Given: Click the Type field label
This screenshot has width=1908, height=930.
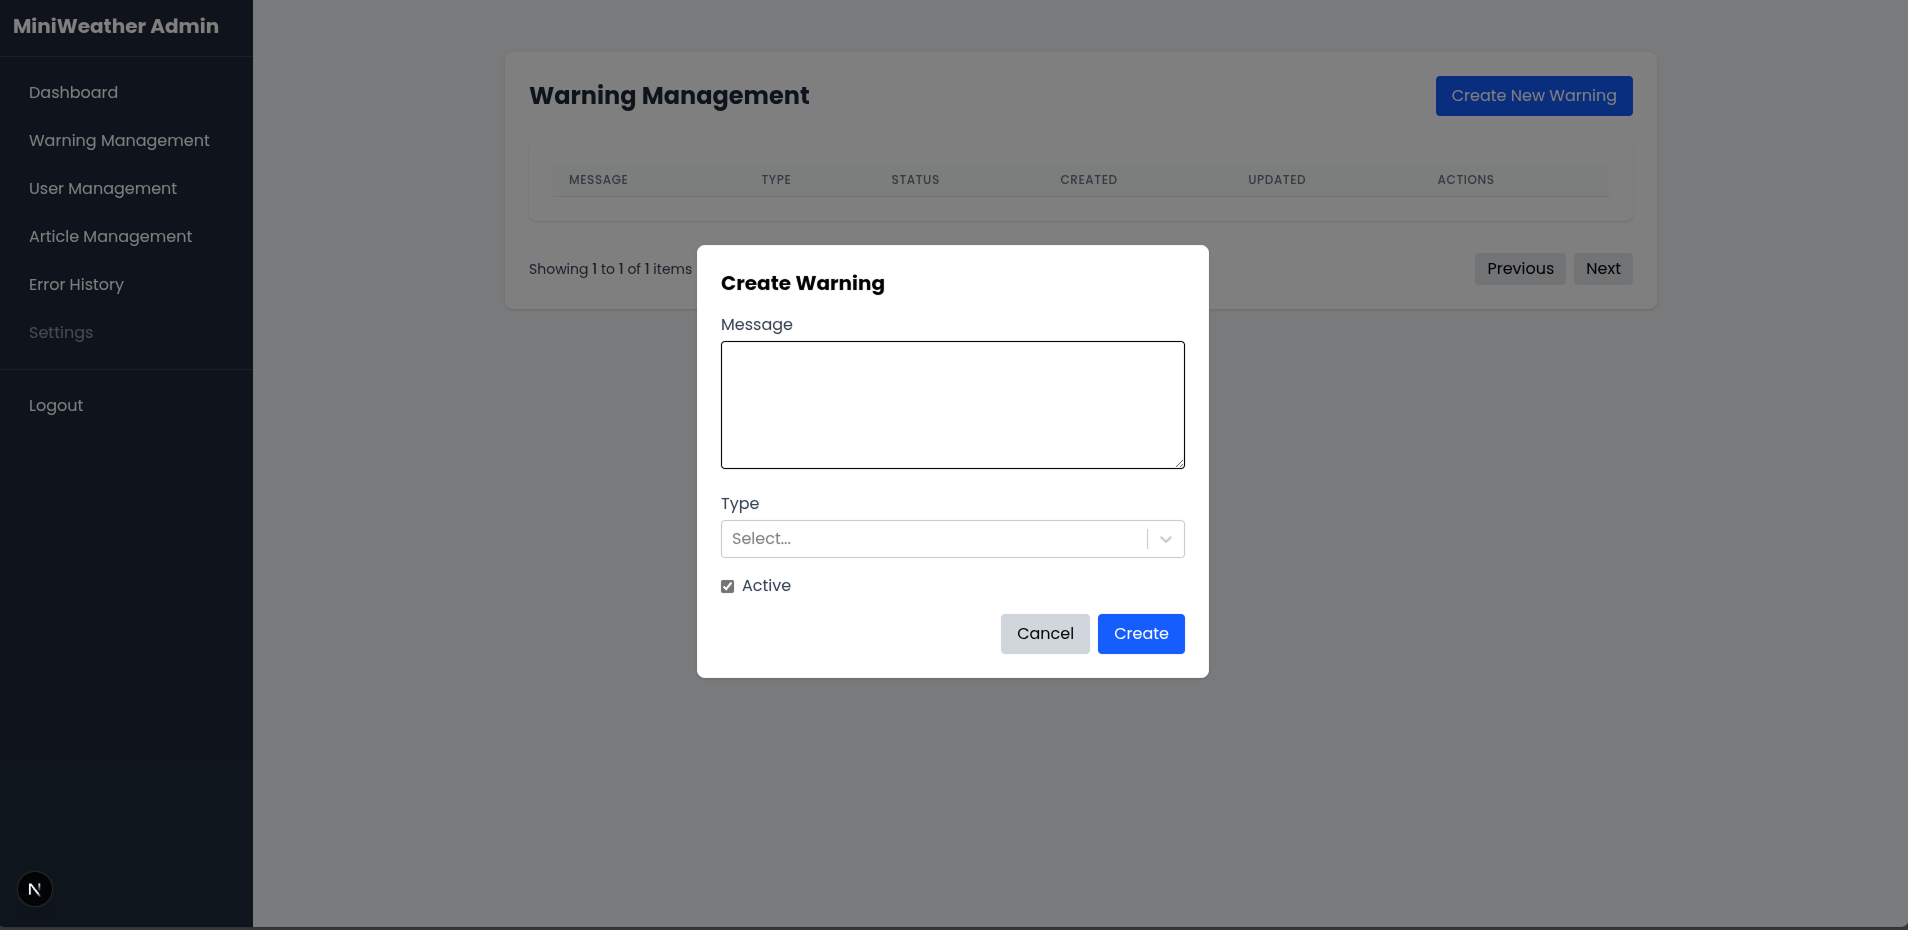Looking at the screenshot, I should tap(740, 504).
